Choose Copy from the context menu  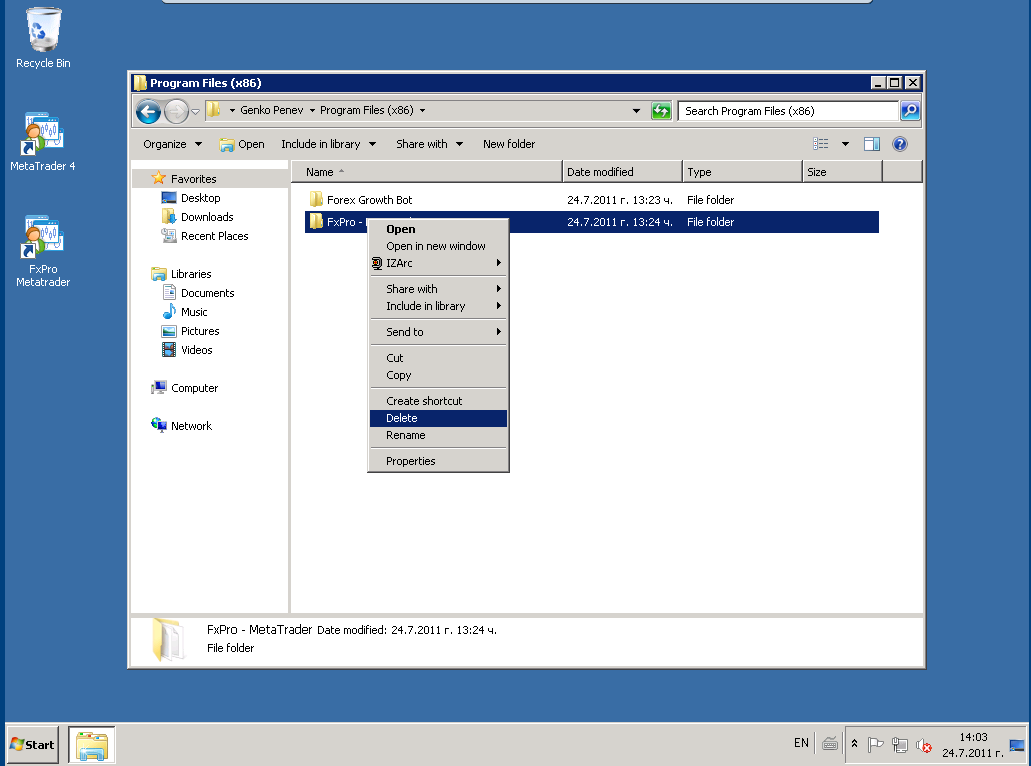coord(438,375)
